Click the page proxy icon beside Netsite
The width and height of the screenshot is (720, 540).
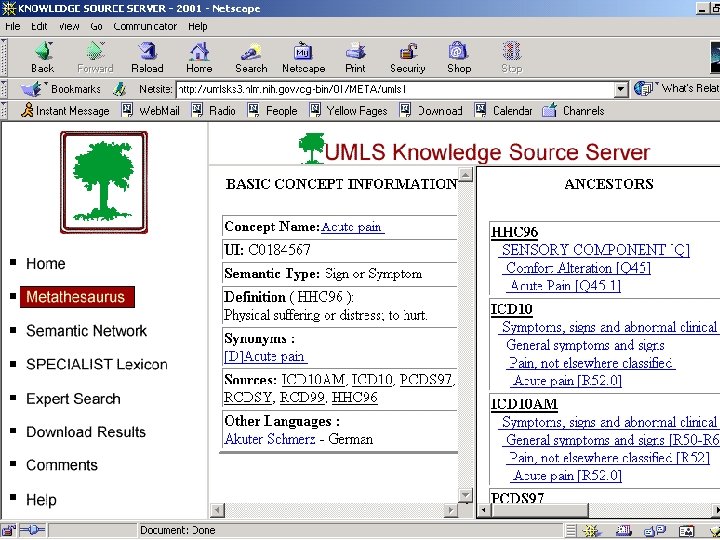(120, 89)
